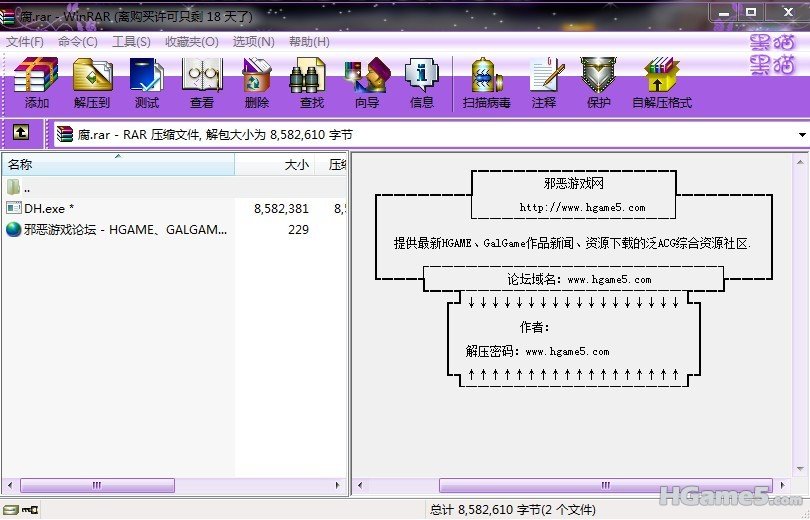810x520 pixels.
Task: Maximize the WinRAR window
Action: tap(751, 12)
